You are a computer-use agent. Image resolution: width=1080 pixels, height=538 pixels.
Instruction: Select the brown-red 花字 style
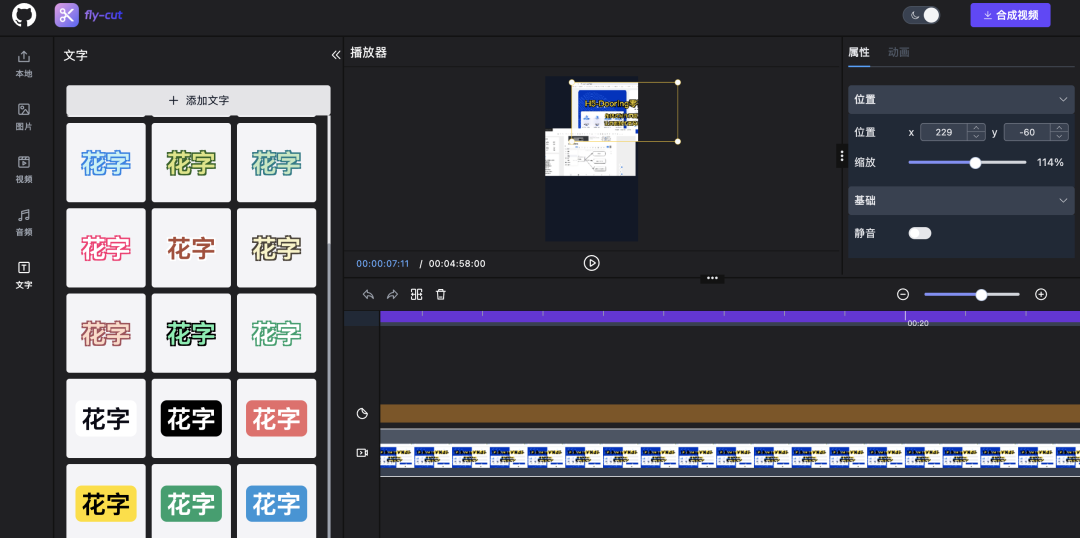[191, 248]
